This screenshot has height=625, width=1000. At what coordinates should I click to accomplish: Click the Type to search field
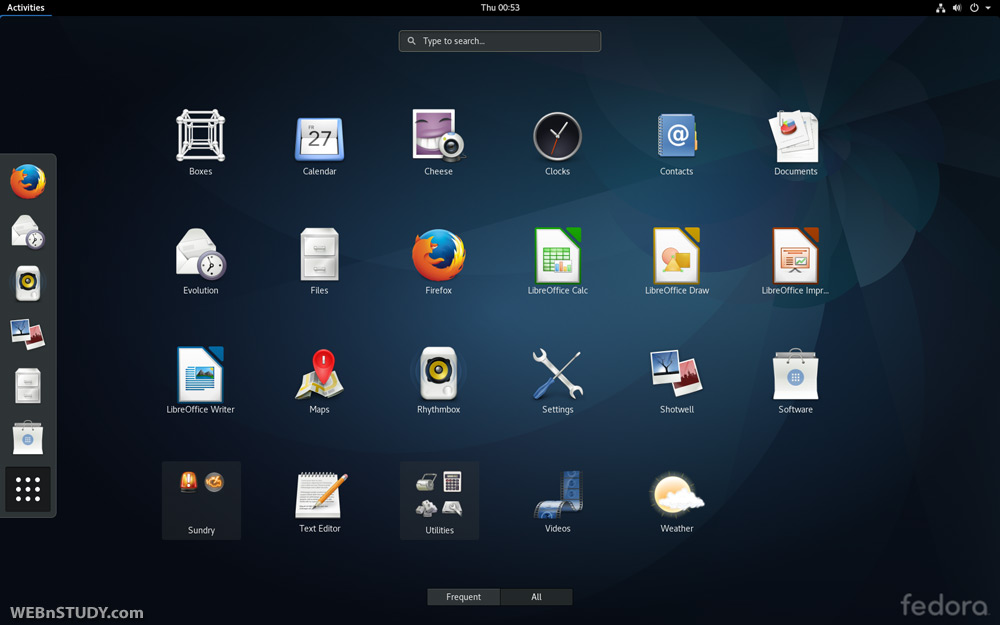pyautogui.click(x=500, y=41)
